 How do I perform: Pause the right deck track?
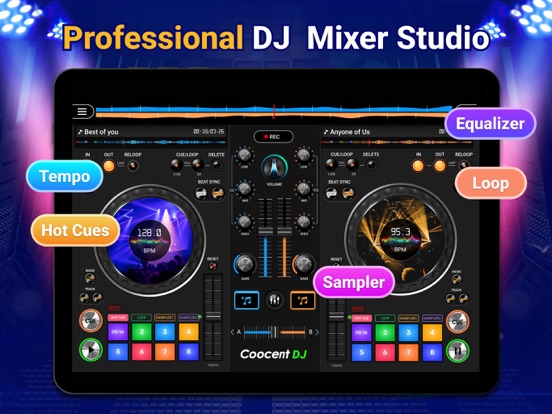tap(457, 351)
